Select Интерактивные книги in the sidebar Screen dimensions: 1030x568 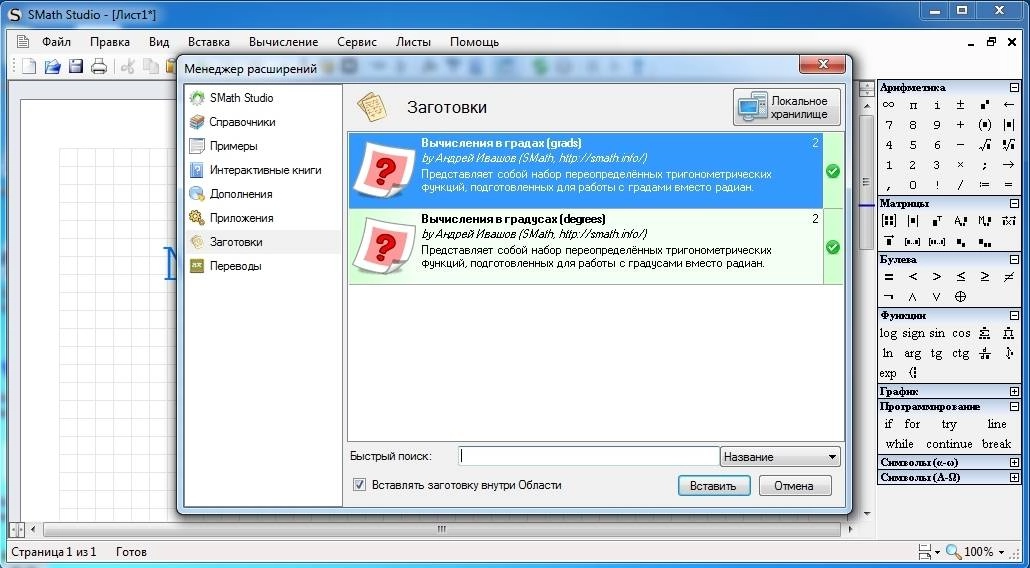pos(263,170)
